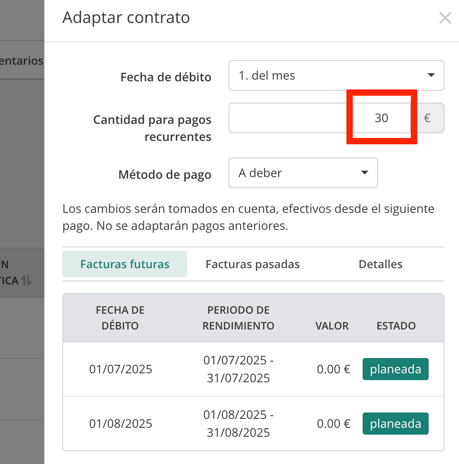Click the Fecha de débito column header
The width and height of the screenshot is (459, 464).
pos(120,318)
